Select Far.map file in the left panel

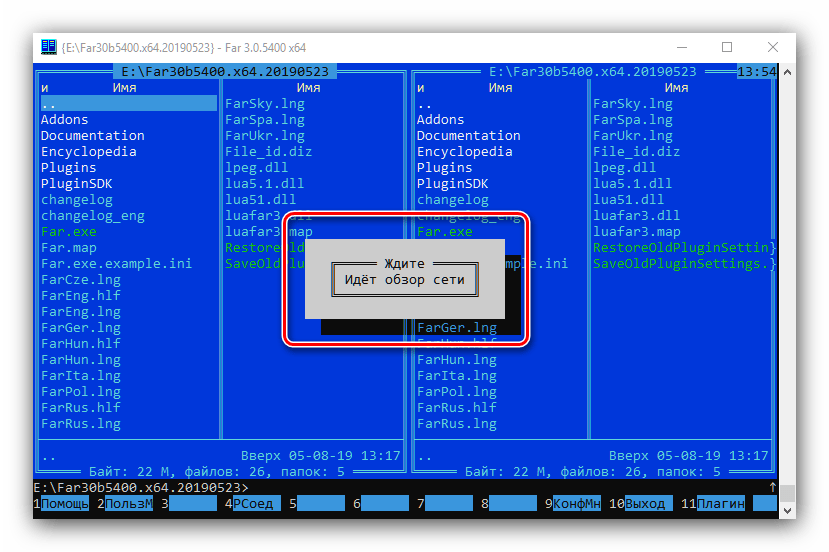pos(68,248)
